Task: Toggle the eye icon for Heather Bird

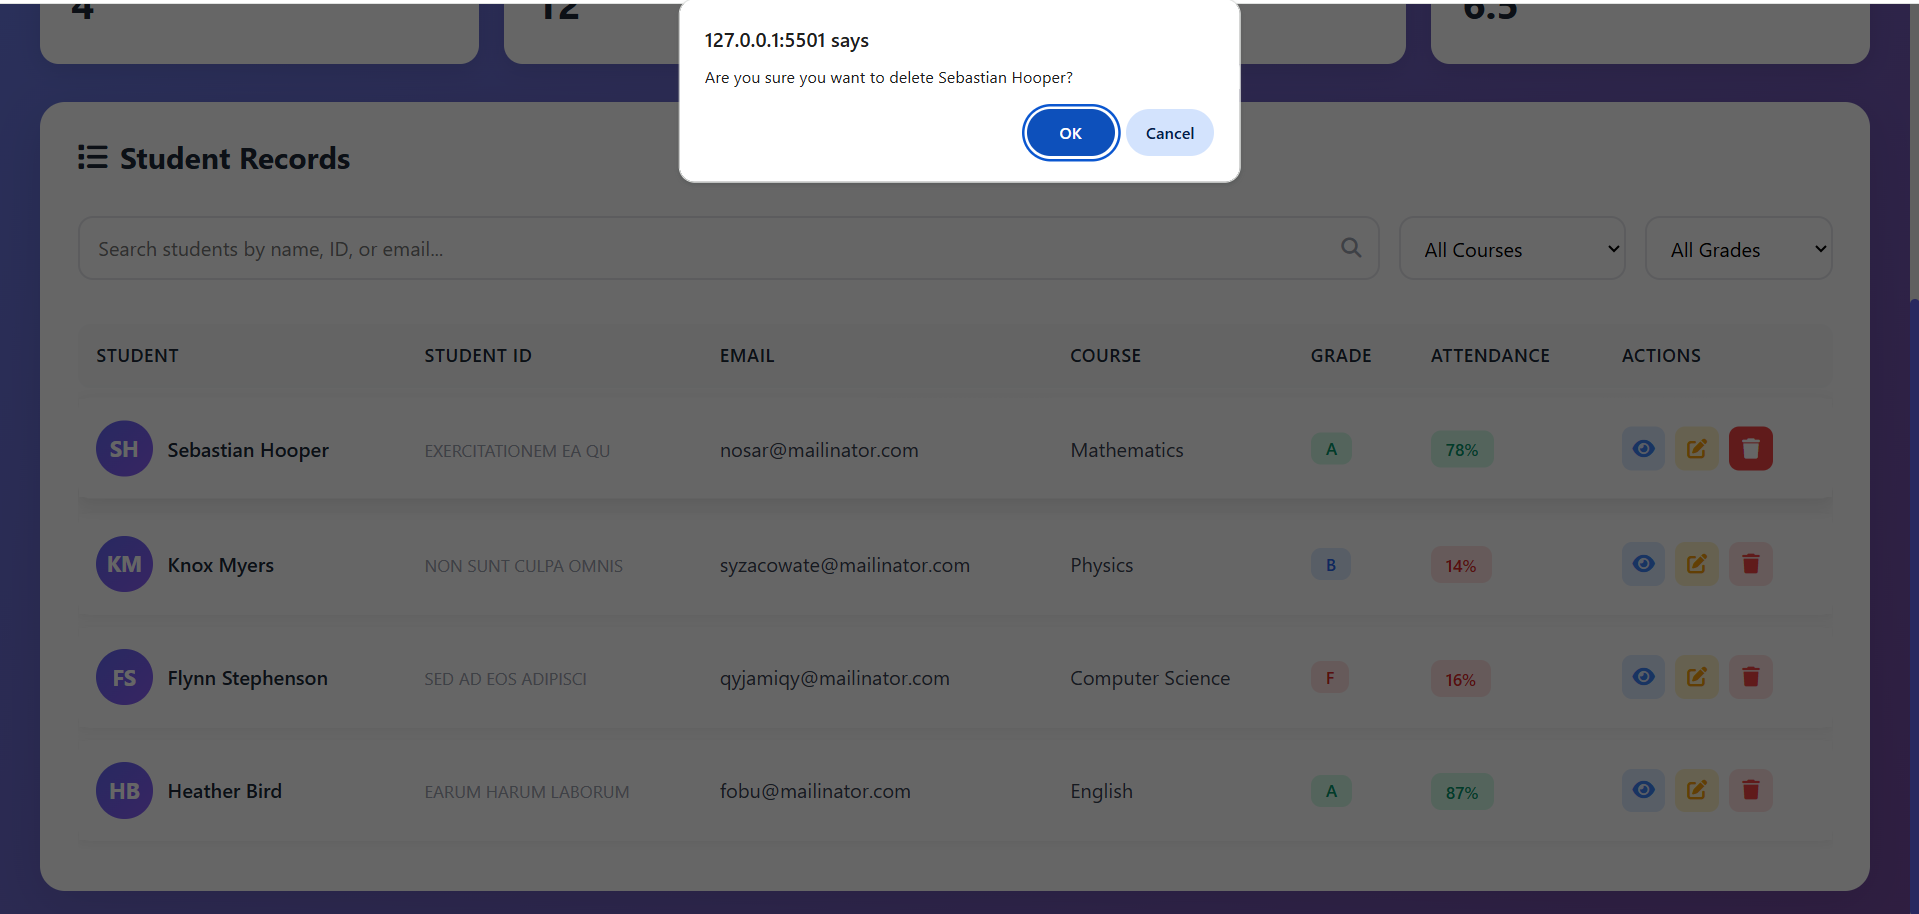Action: (x=1643, y=790)
